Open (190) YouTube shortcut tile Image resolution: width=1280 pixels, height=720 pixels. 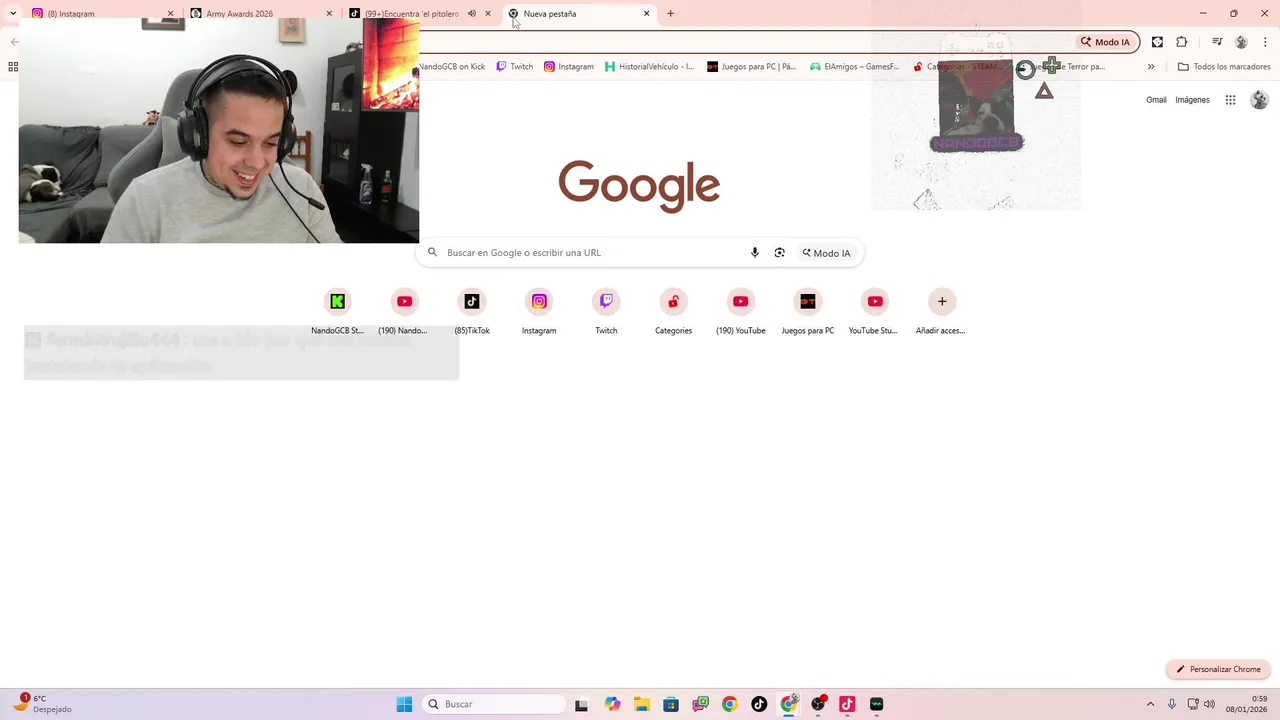(740, 311)
